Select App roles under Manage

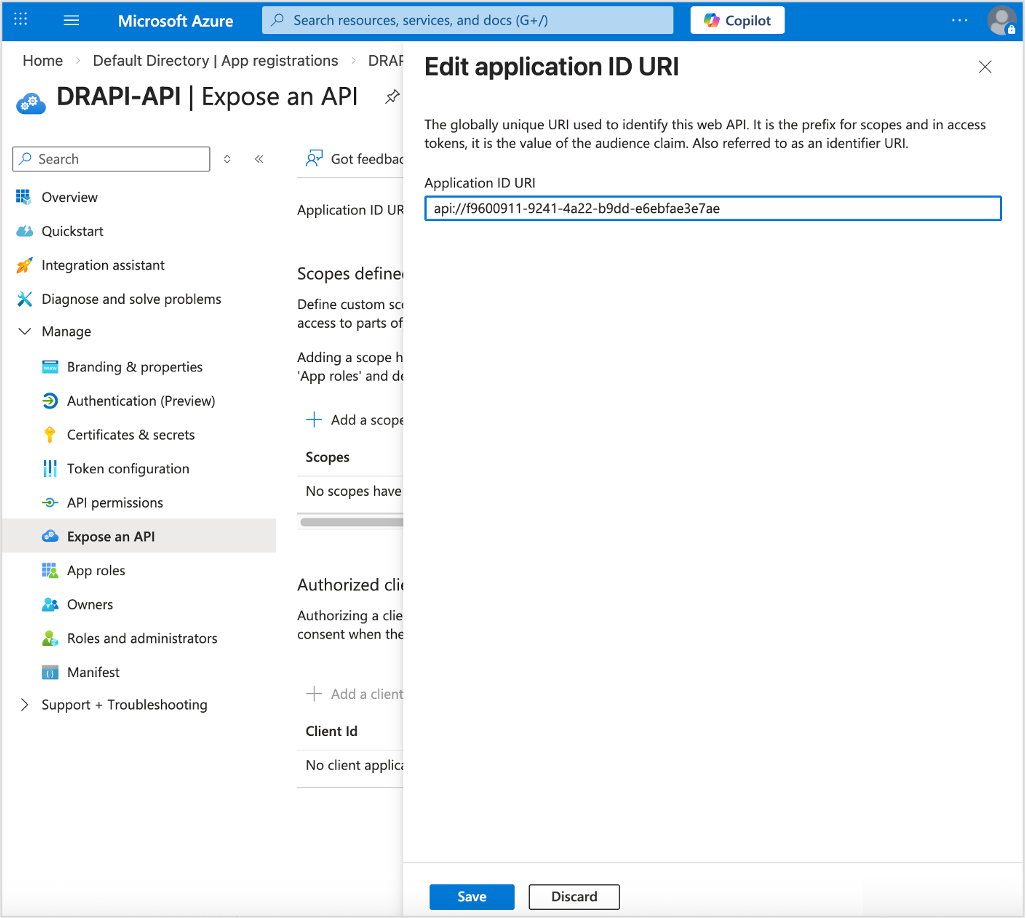point(96,570)
